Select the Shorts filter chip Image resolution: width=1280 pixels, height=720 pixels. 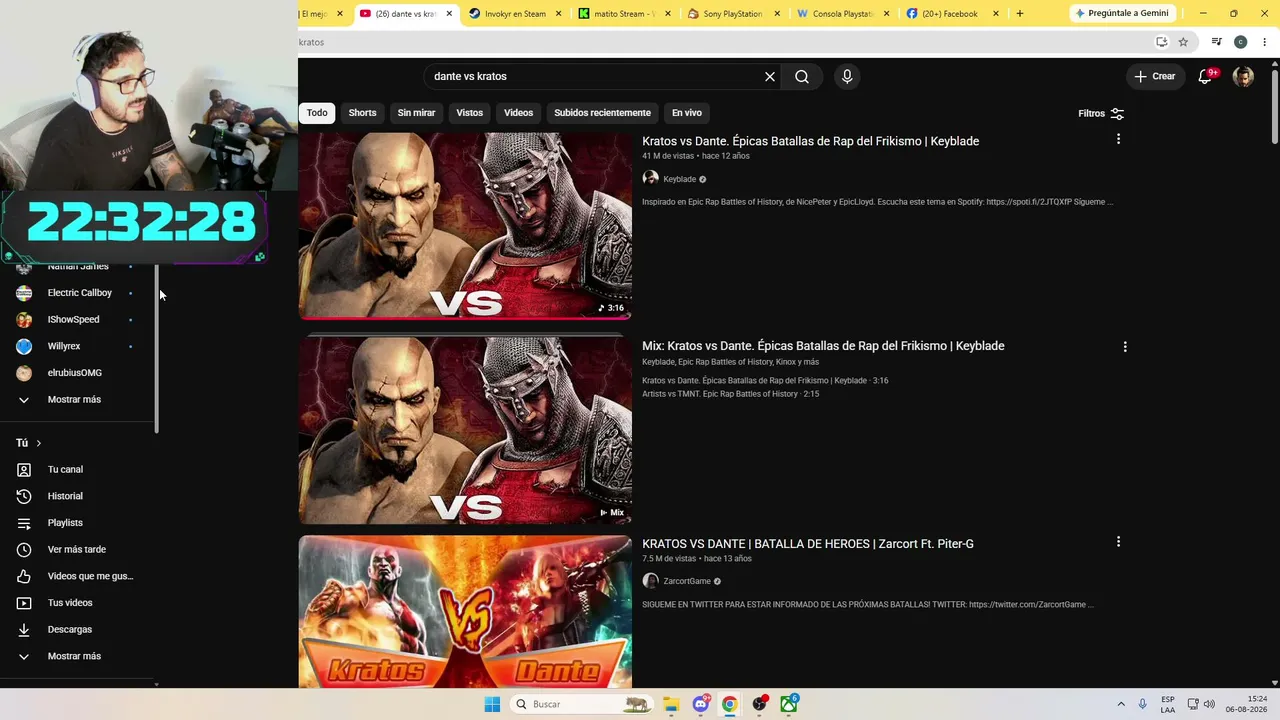tap(362, 113)
